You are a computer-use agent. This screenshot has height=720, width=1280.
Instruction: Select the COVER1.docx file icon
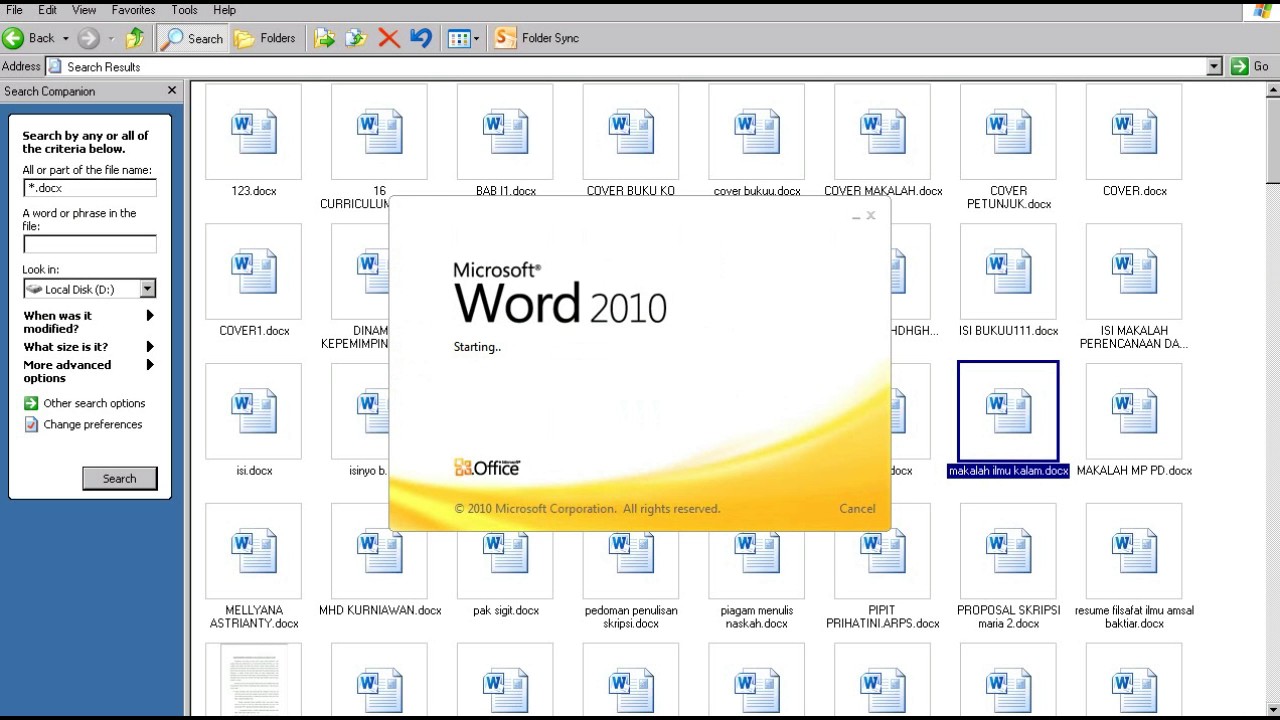pos(253,272)
